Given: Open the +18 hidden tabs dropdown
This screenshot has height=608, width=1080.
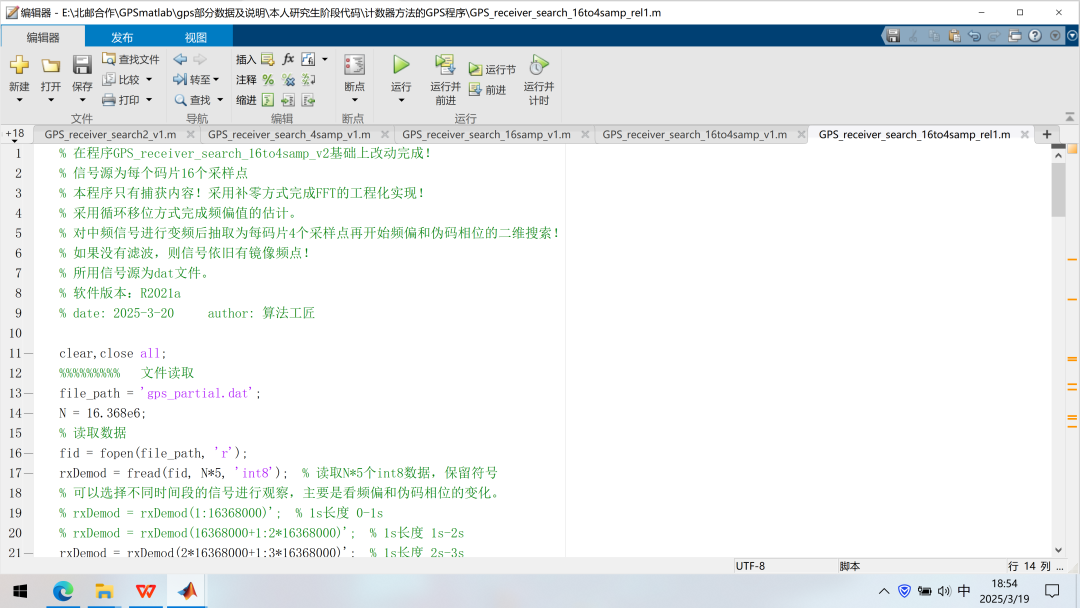Looking at the screenshot, I should click(14, 136).
